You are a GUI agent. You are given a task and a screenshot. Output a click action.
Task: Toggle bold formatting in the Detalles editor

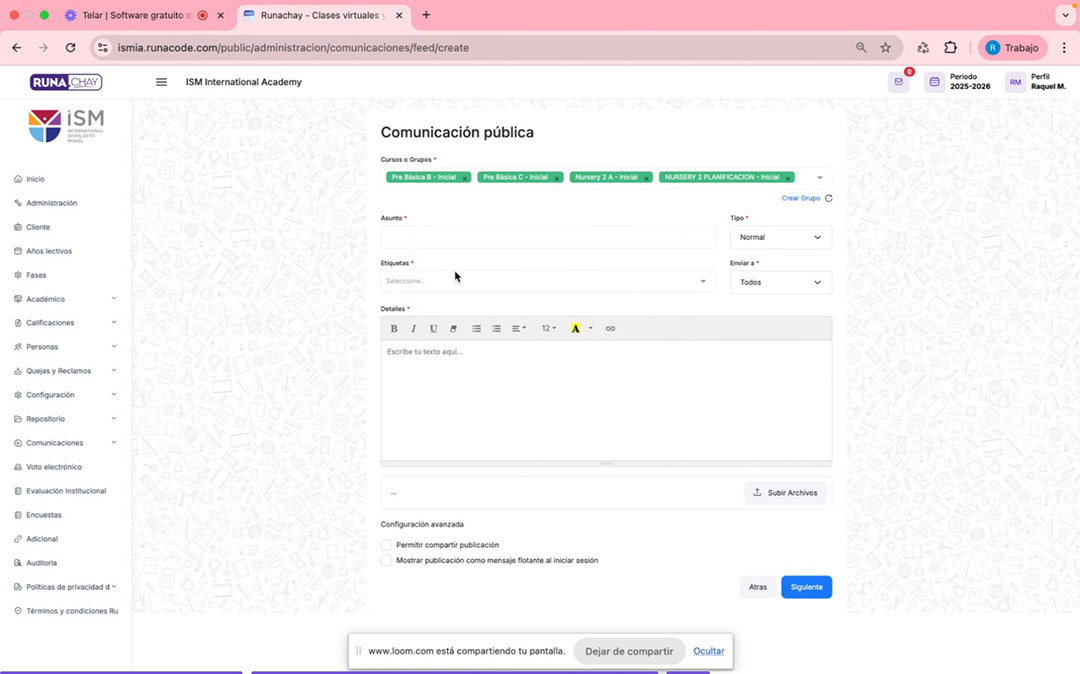coord(394,329)
